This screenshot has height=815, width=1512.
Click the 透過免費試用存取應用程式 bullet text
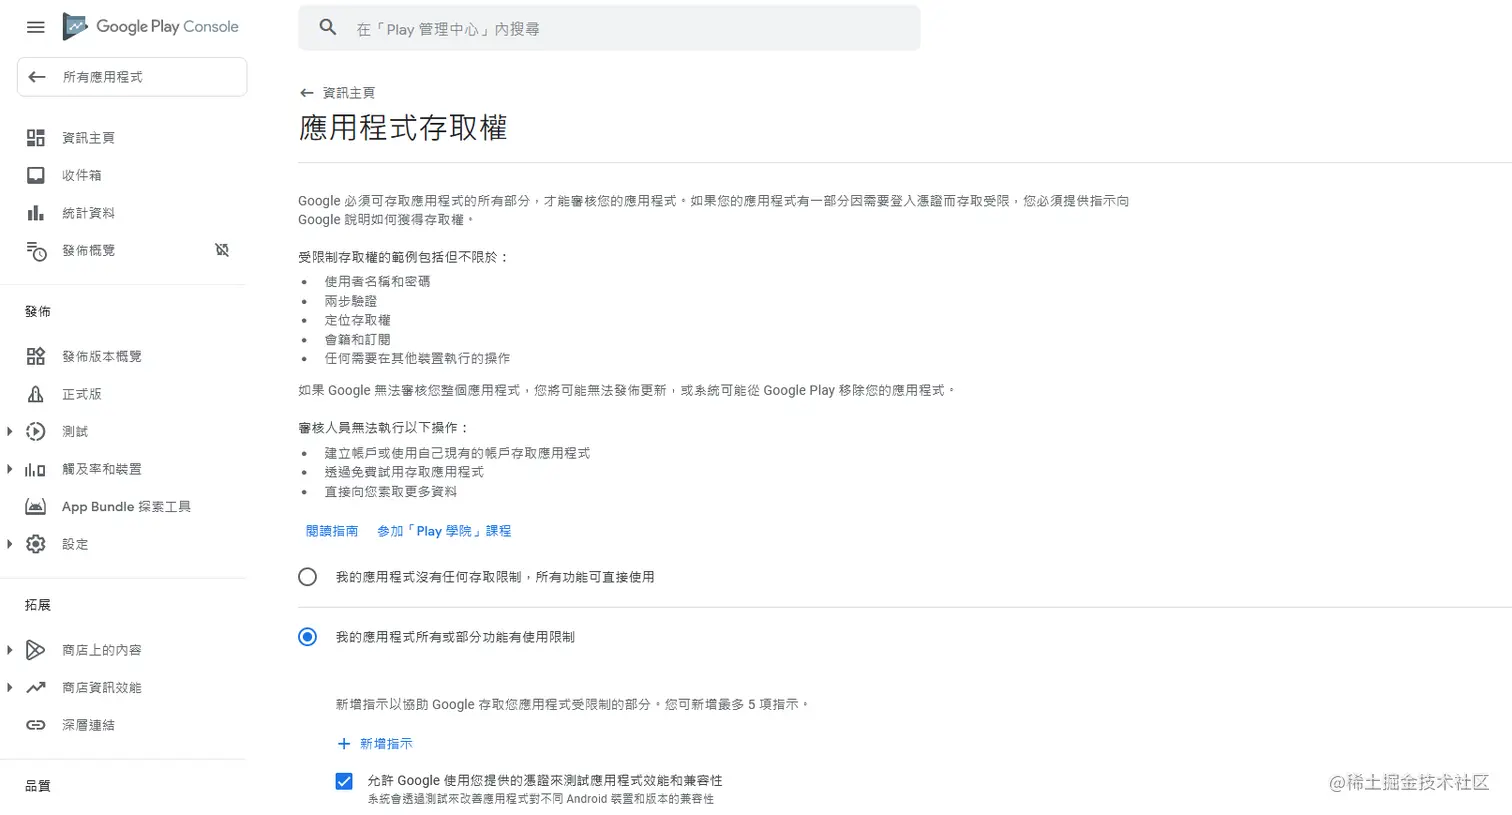point(404,472)
